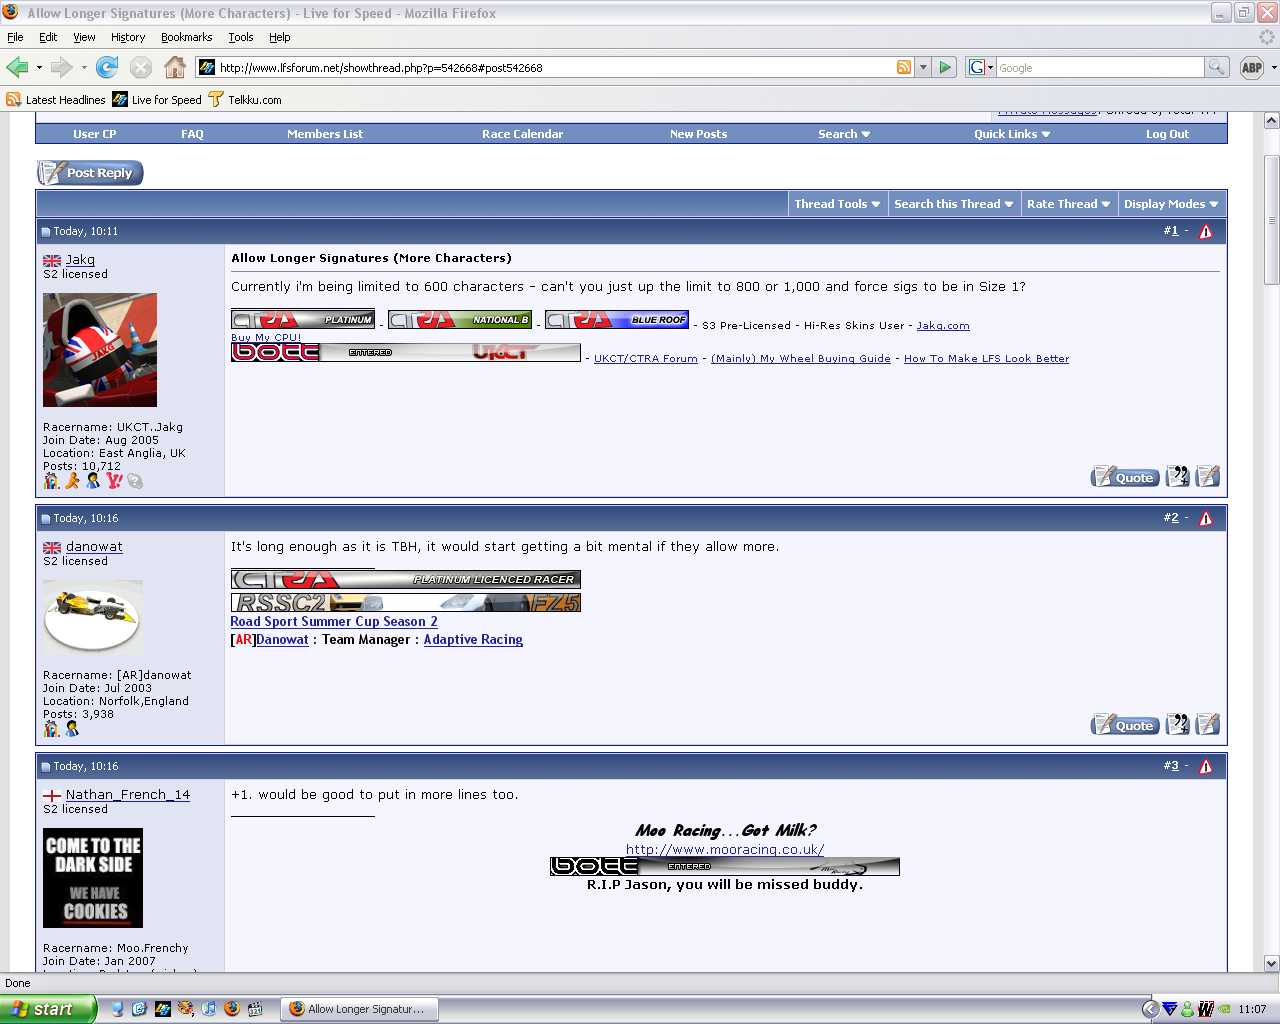Click the browser Forward arrow button
The height and width of the screenshot is (1024, 1280).
(61, 68)
